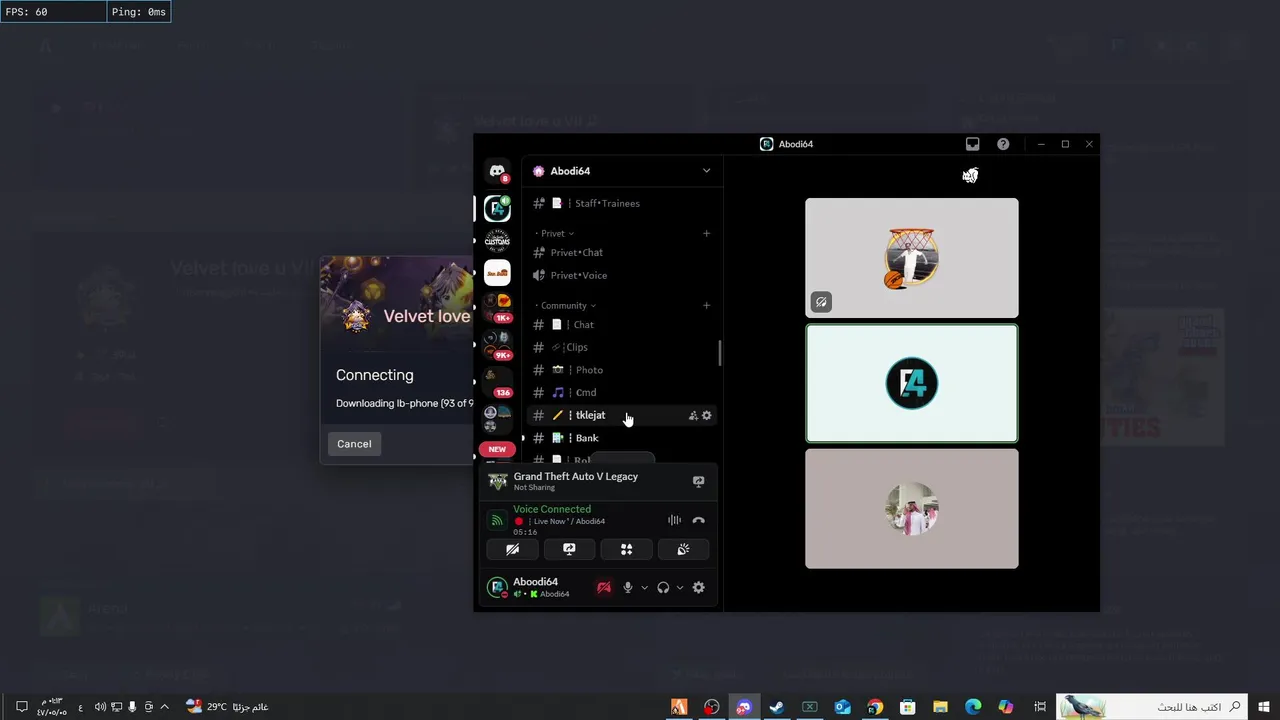The width and height of the screenshot is (1280, 720).
Task: Open the server with 136 badge
Action: (x=497, y=380)
